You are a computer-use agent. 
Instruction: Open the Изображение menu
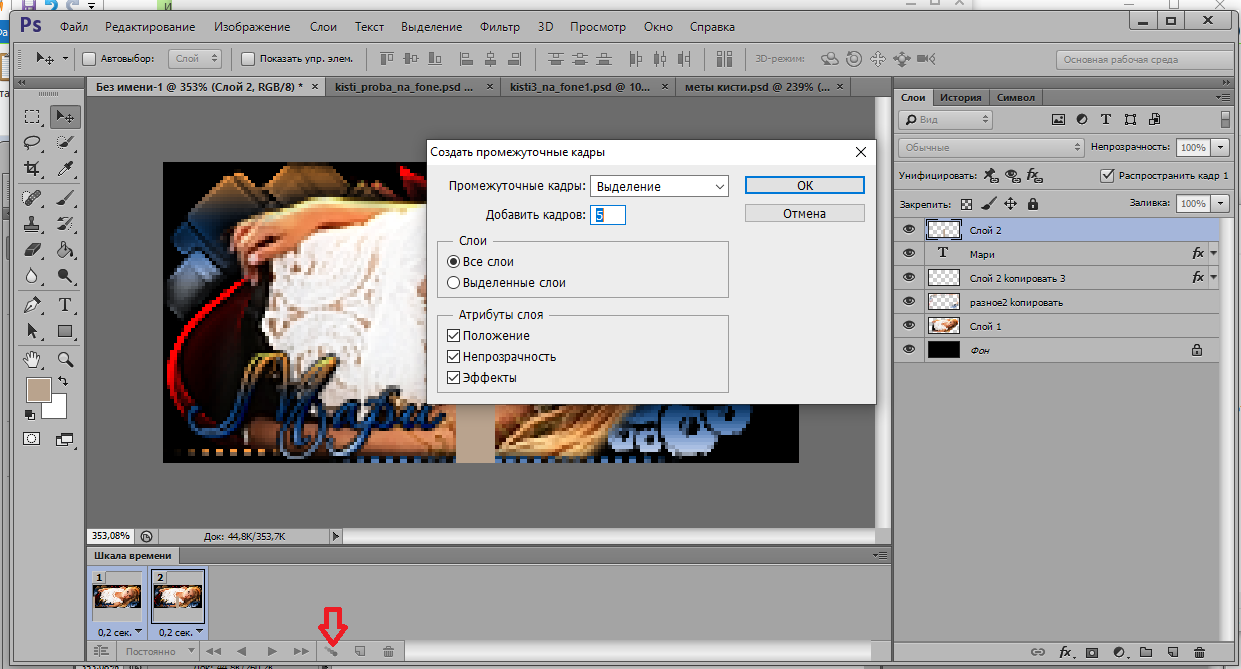pos(254,27)
